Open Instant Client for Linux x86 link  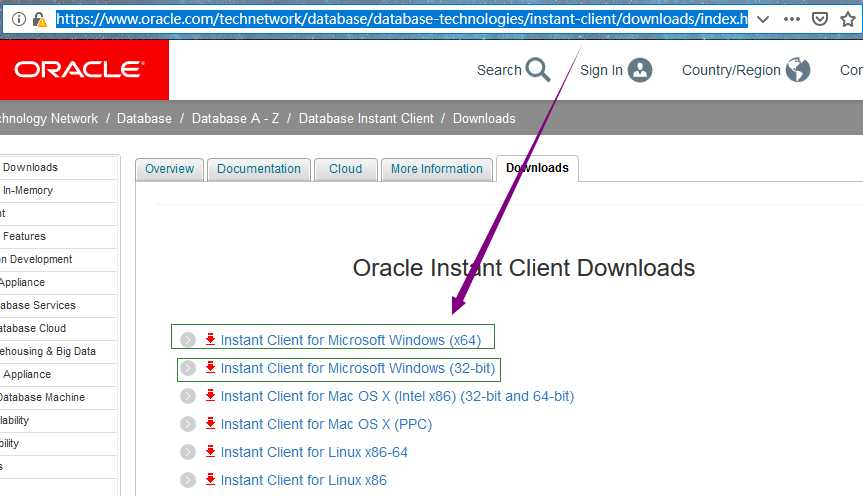303,480
